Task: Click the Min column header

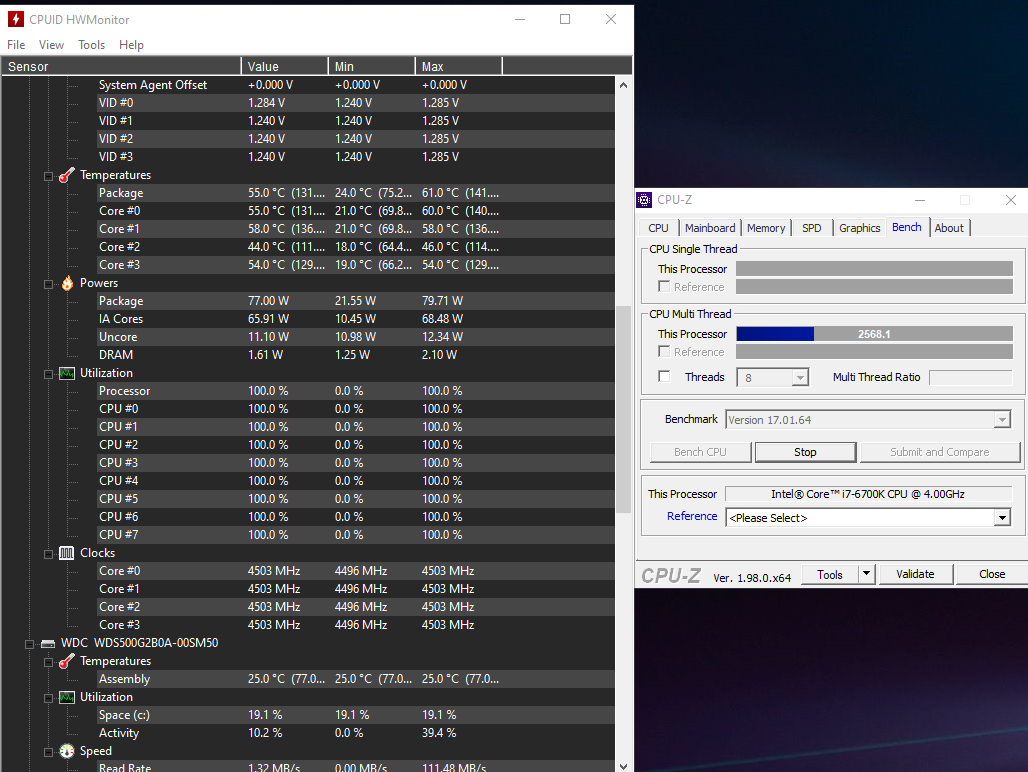Action: tap(372, 66)
